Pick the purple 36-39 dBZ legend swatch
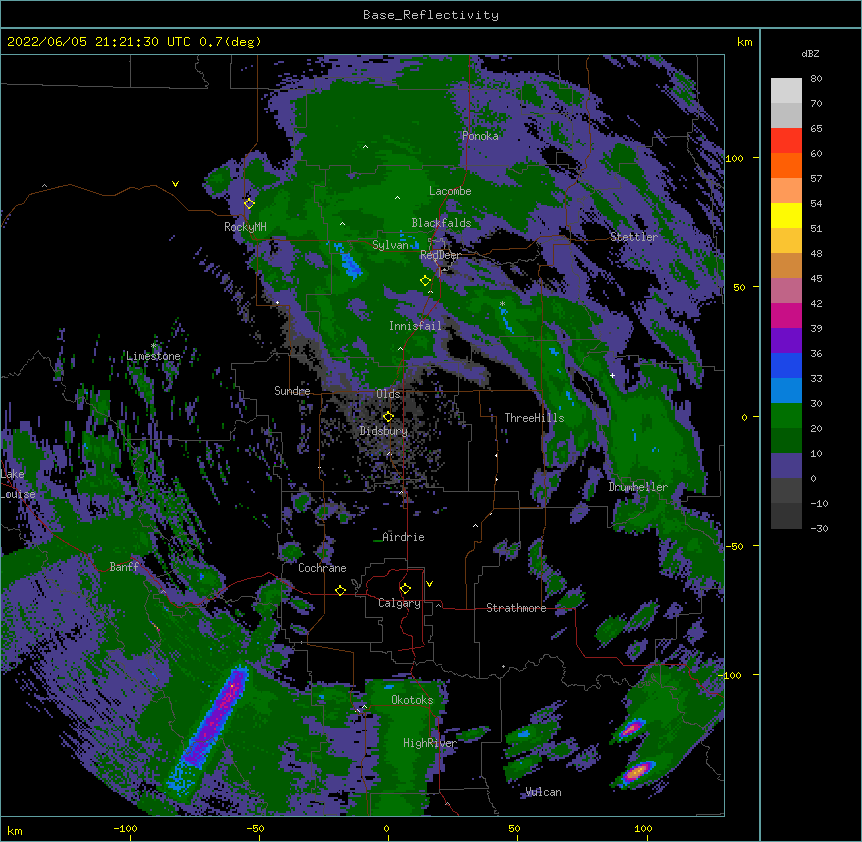862x842 pixels. 786,341
